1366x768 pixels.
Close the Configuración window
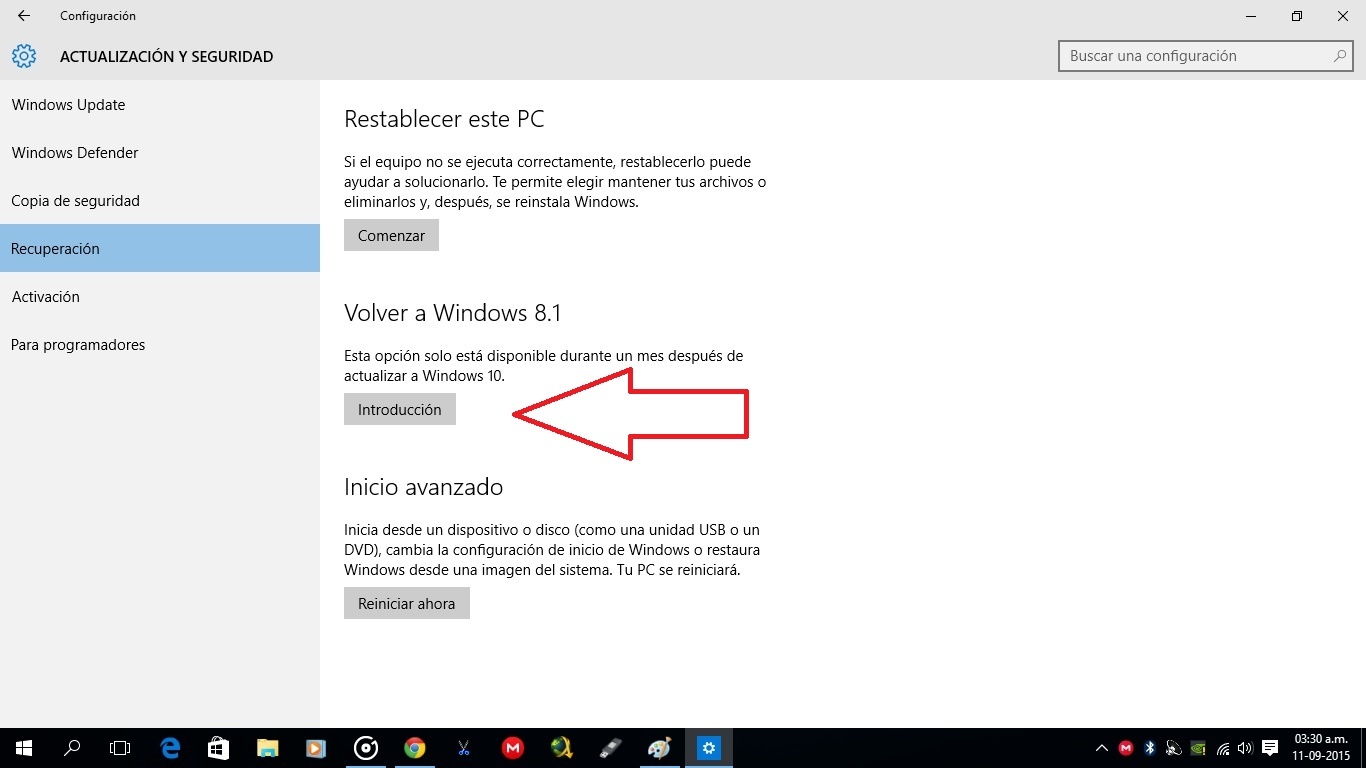[x=1343, y=16]
